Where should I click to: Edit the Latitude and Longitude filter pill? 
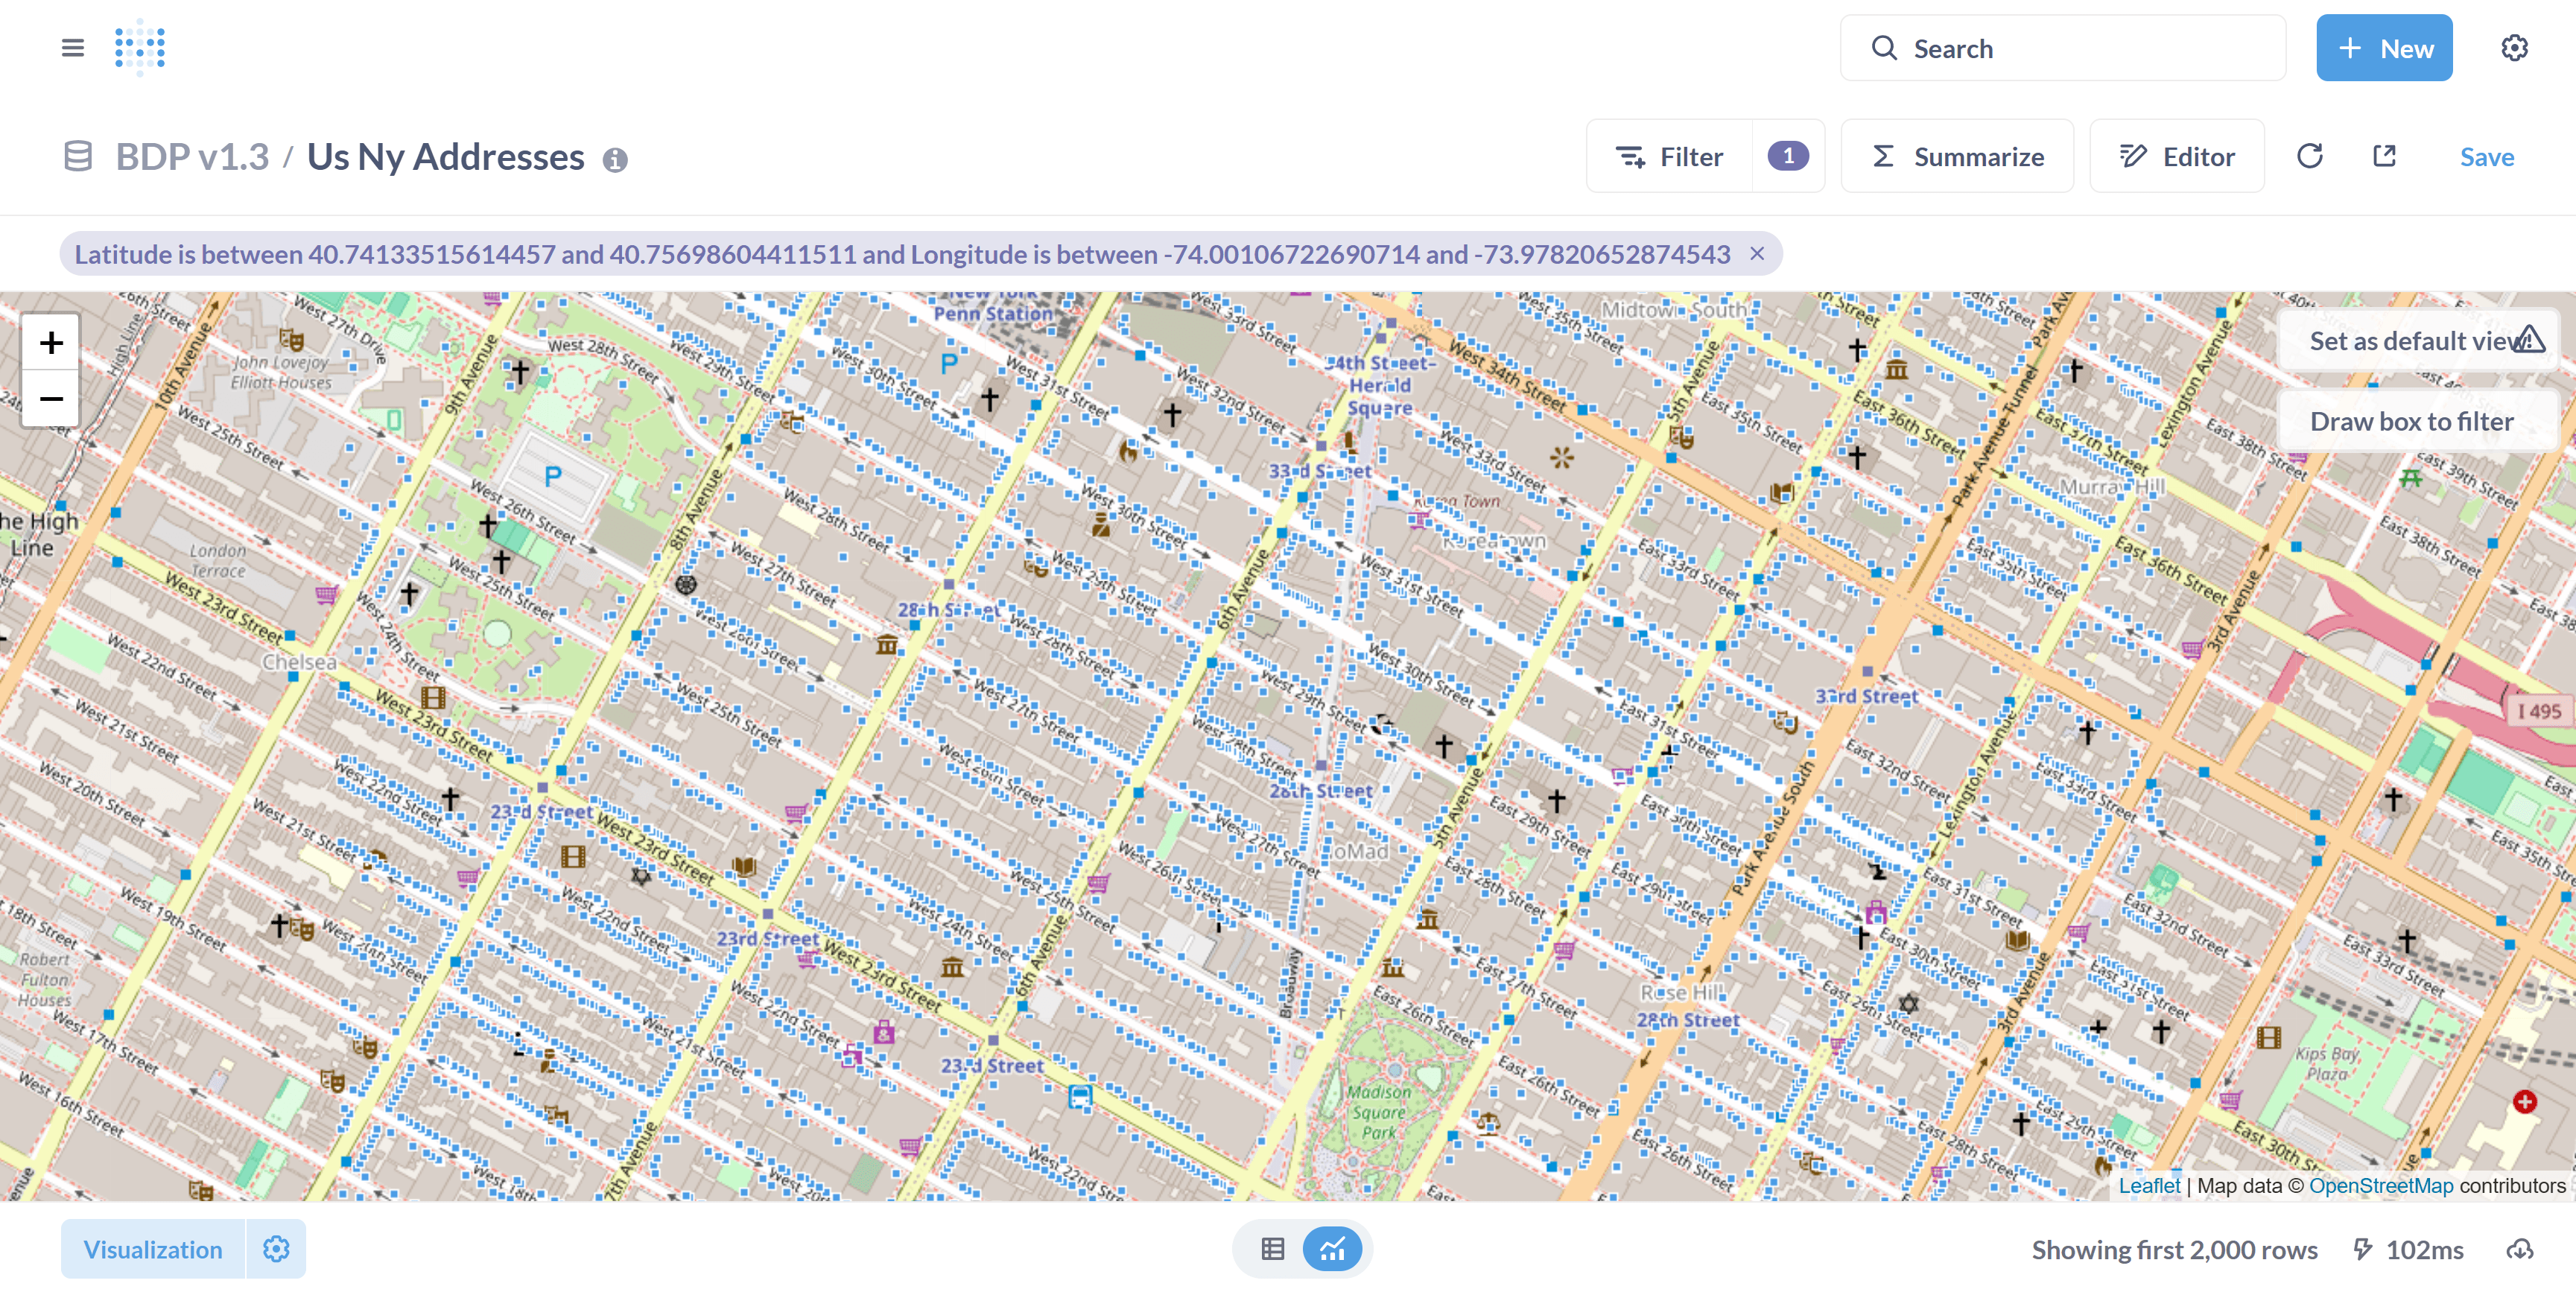click(902, 254)
